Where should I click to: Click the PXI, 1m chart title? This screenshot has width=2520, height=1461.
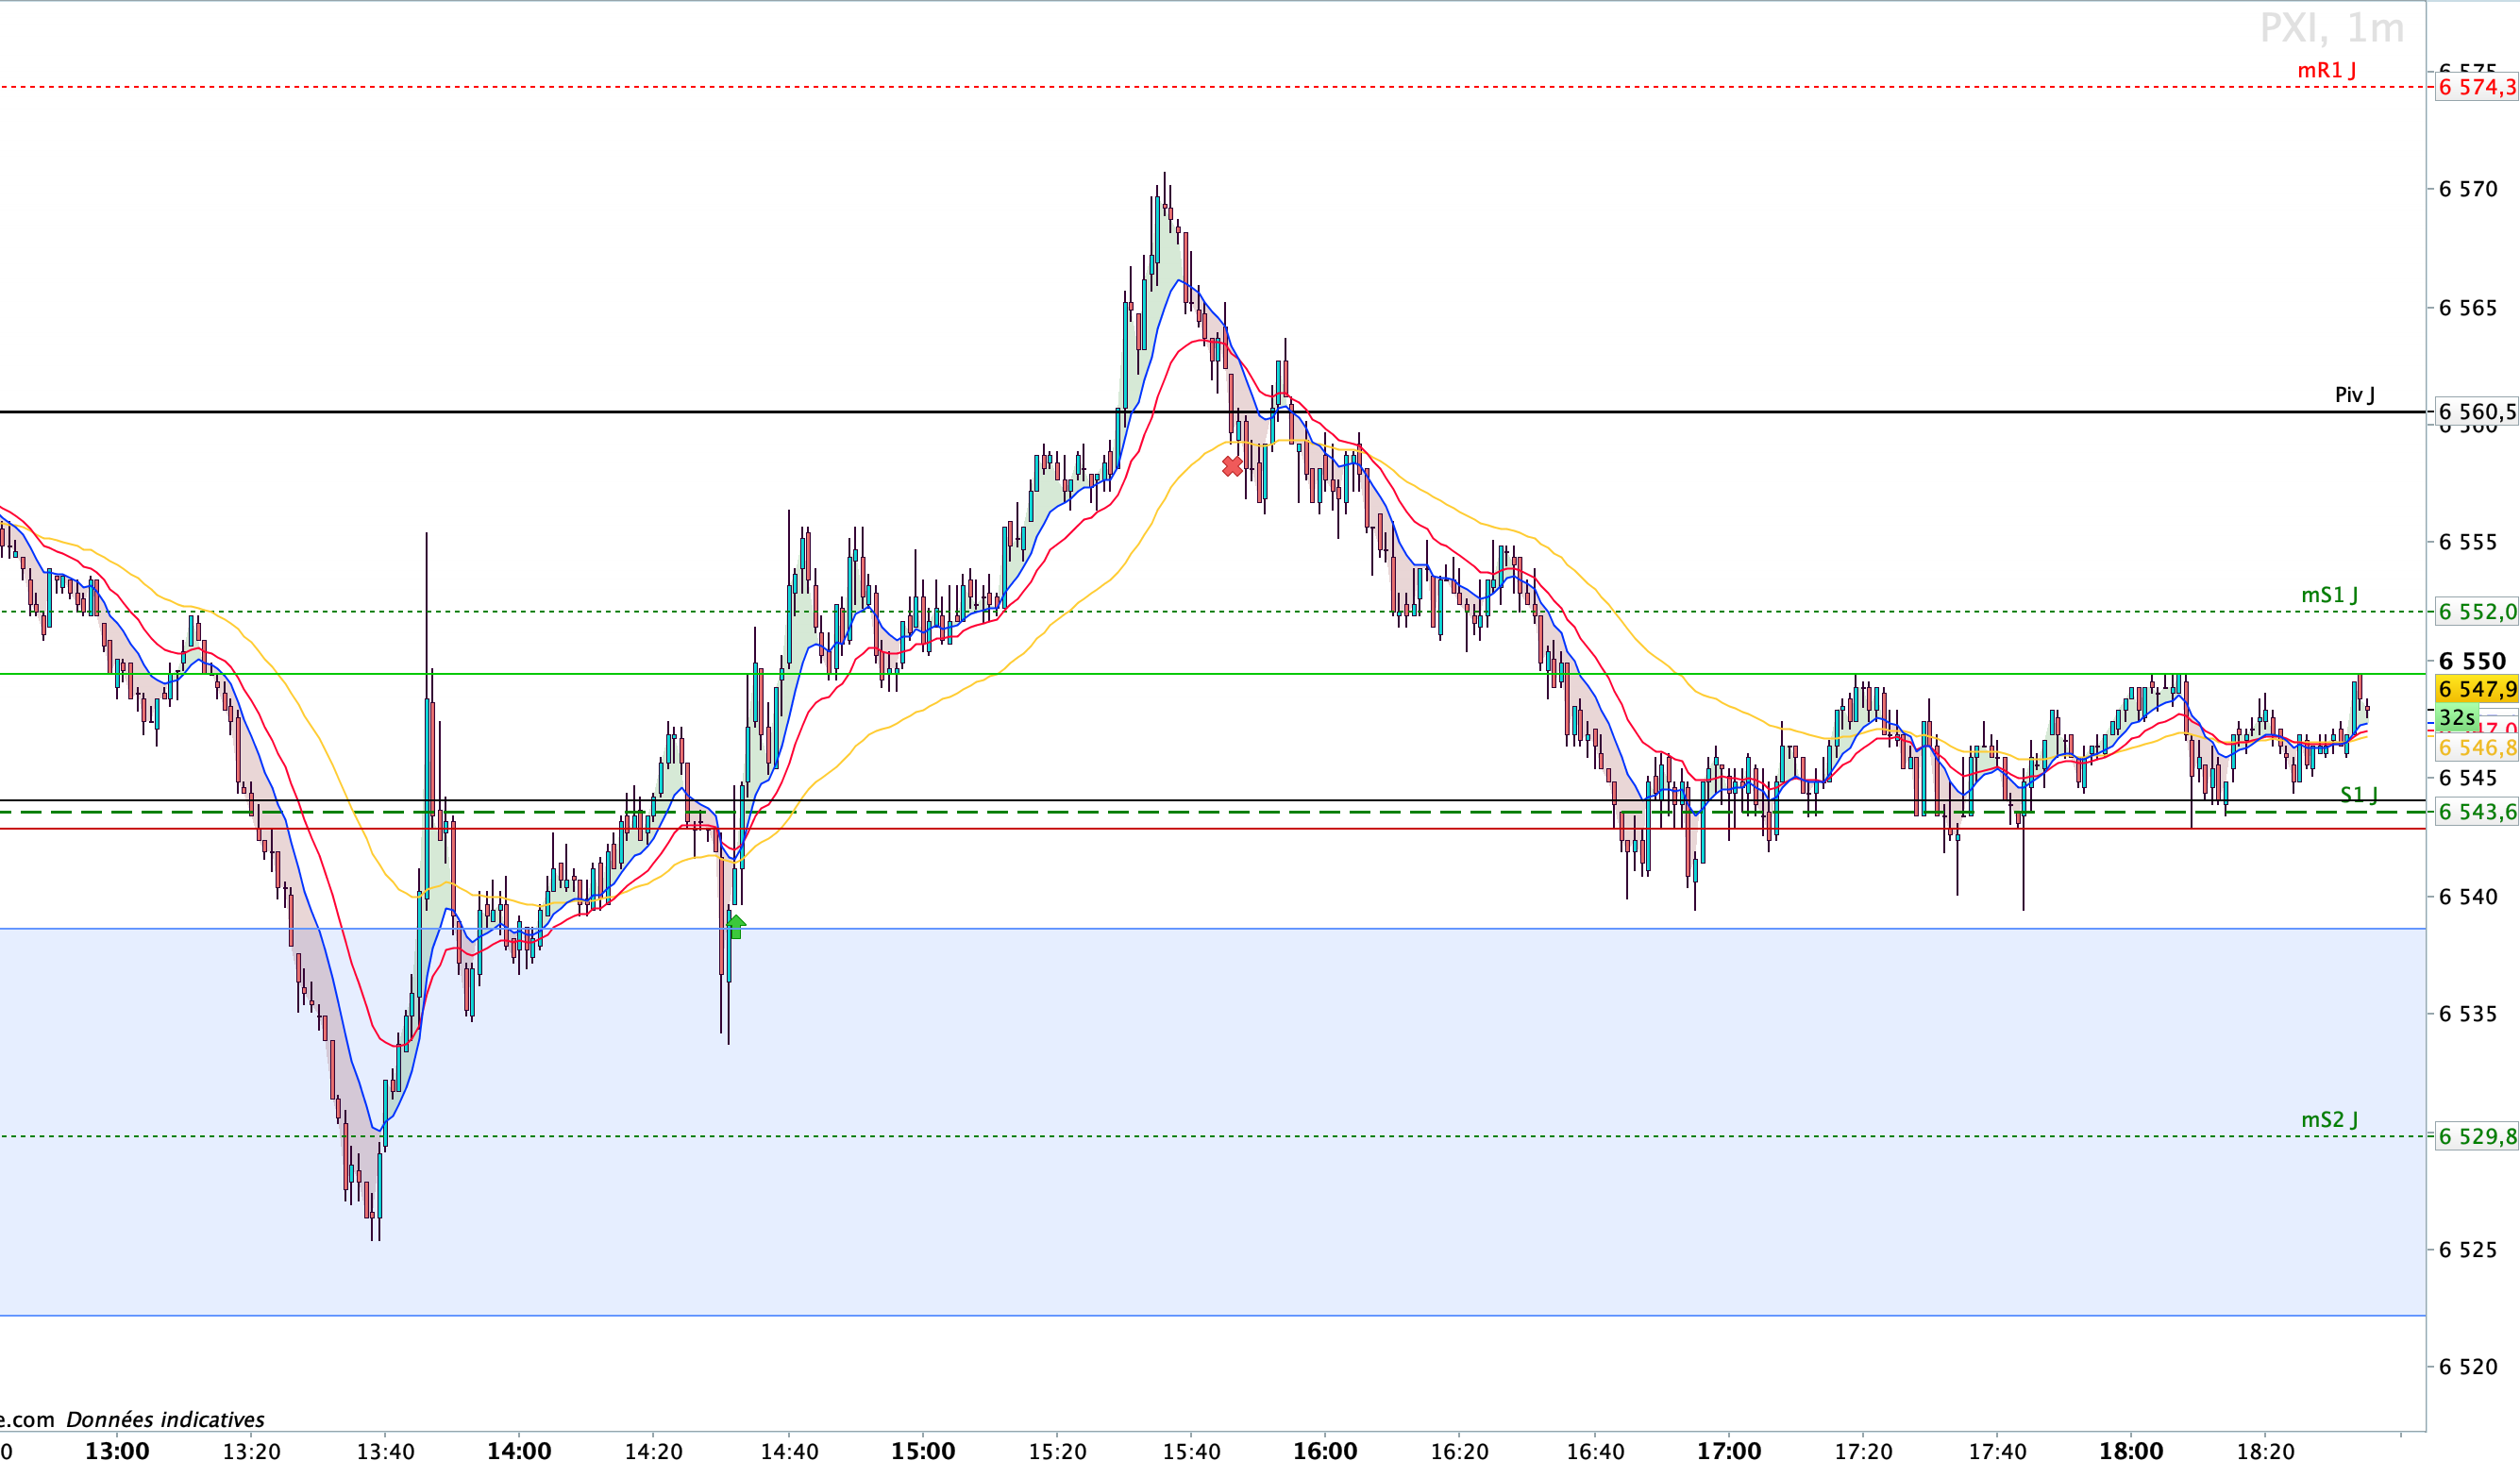(2331, 28)
